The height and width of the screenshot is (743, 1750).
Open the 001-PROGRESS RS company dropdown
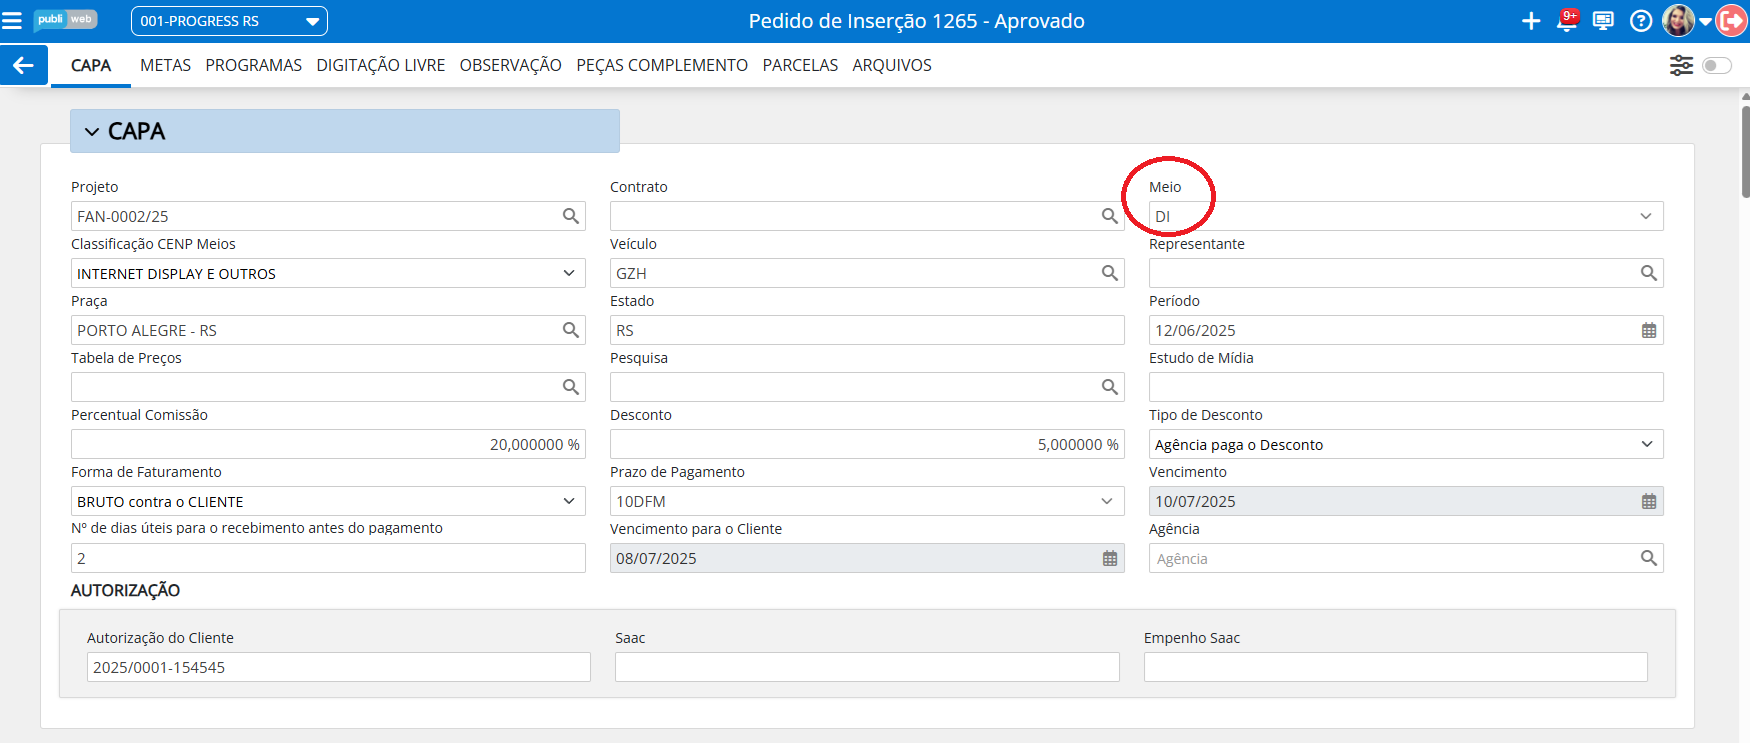point(229,21)
